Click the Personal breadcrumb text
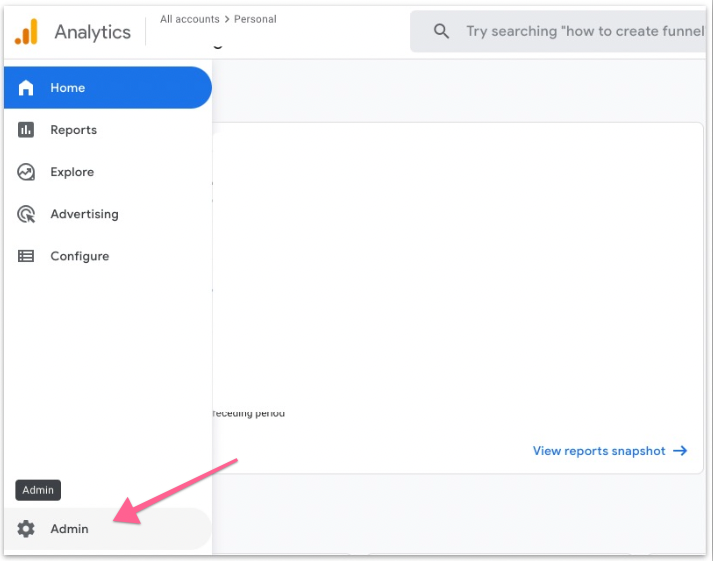Viewport: 713px width, 561px height. [x=254, y=19]
